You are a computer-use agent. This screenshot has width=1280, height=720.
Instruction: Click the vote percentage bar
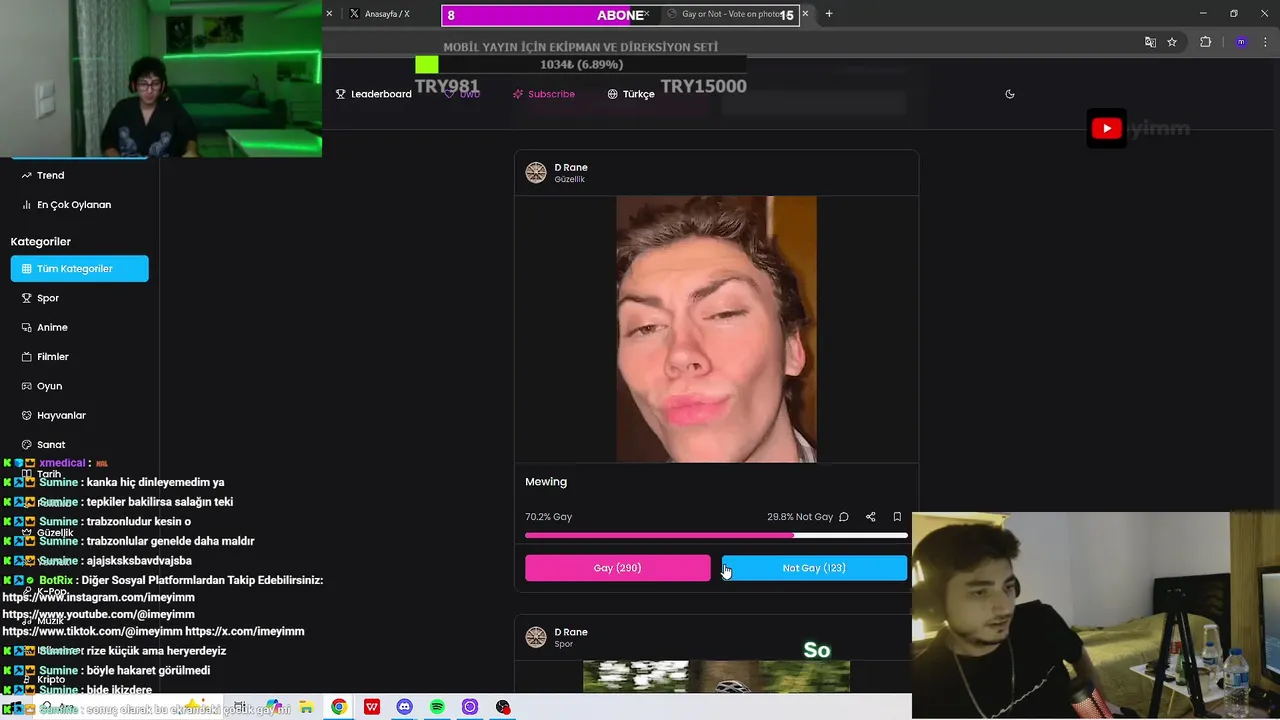[x=716, y=536]
